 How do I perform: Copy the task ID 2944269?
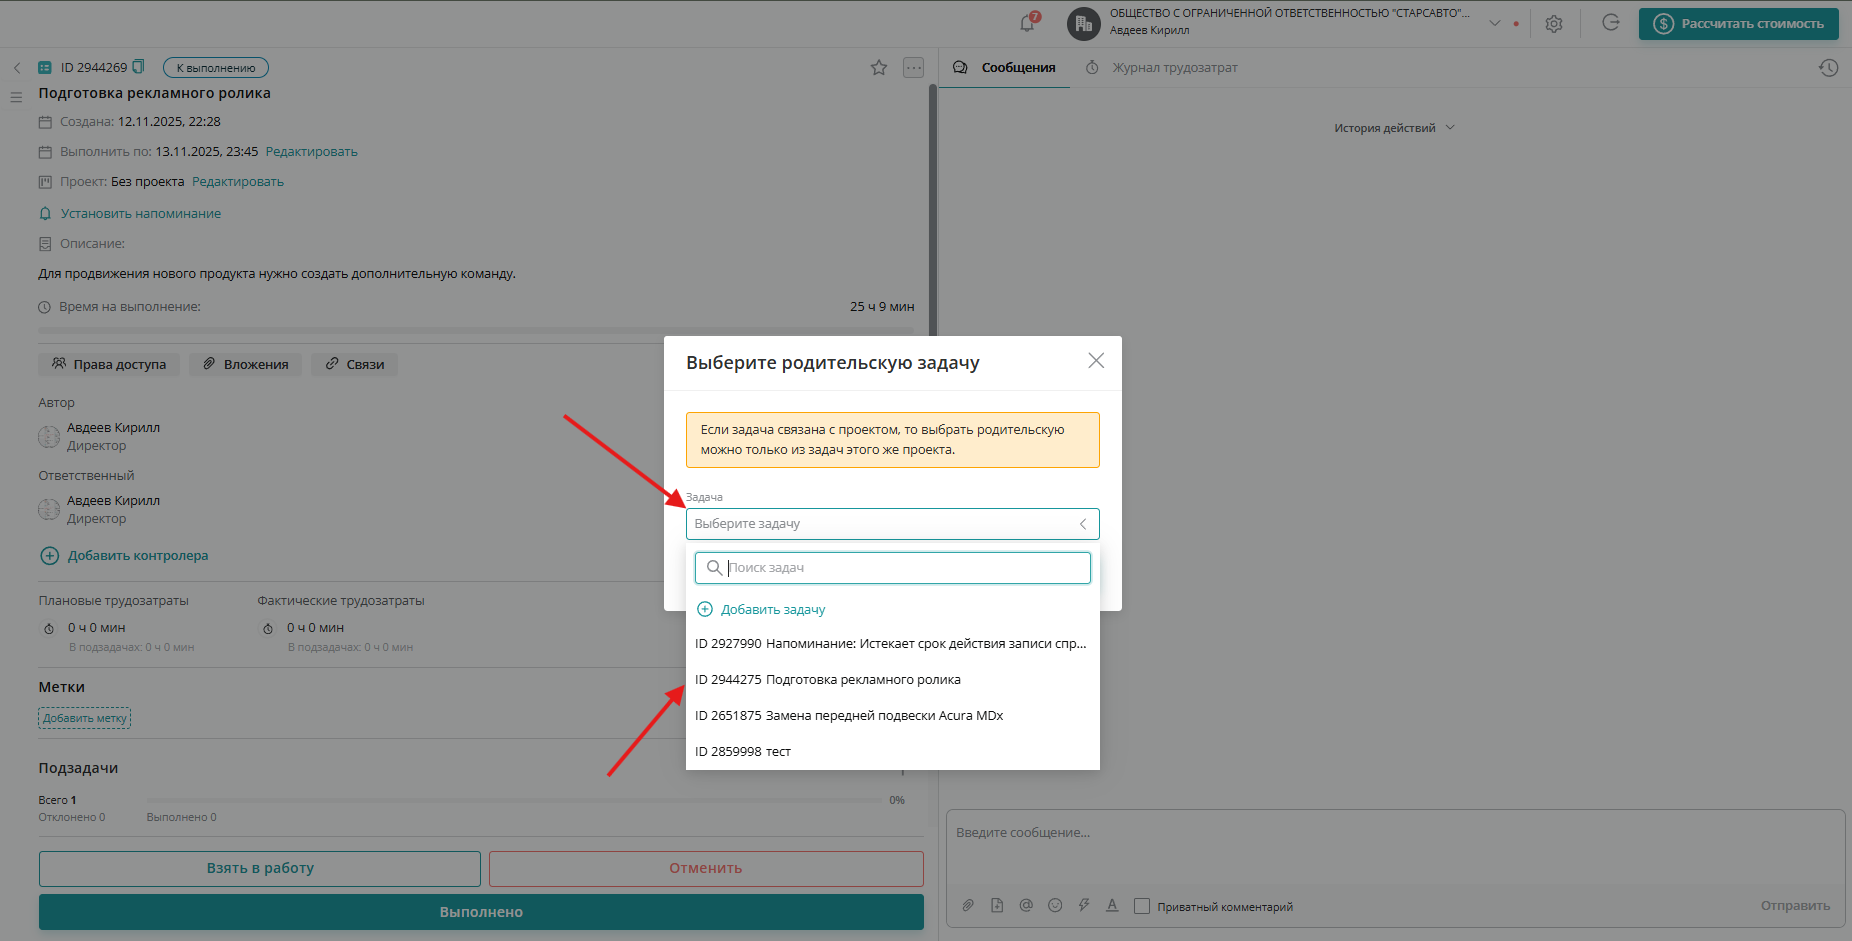pyautogui.click(x=139, y=67)
